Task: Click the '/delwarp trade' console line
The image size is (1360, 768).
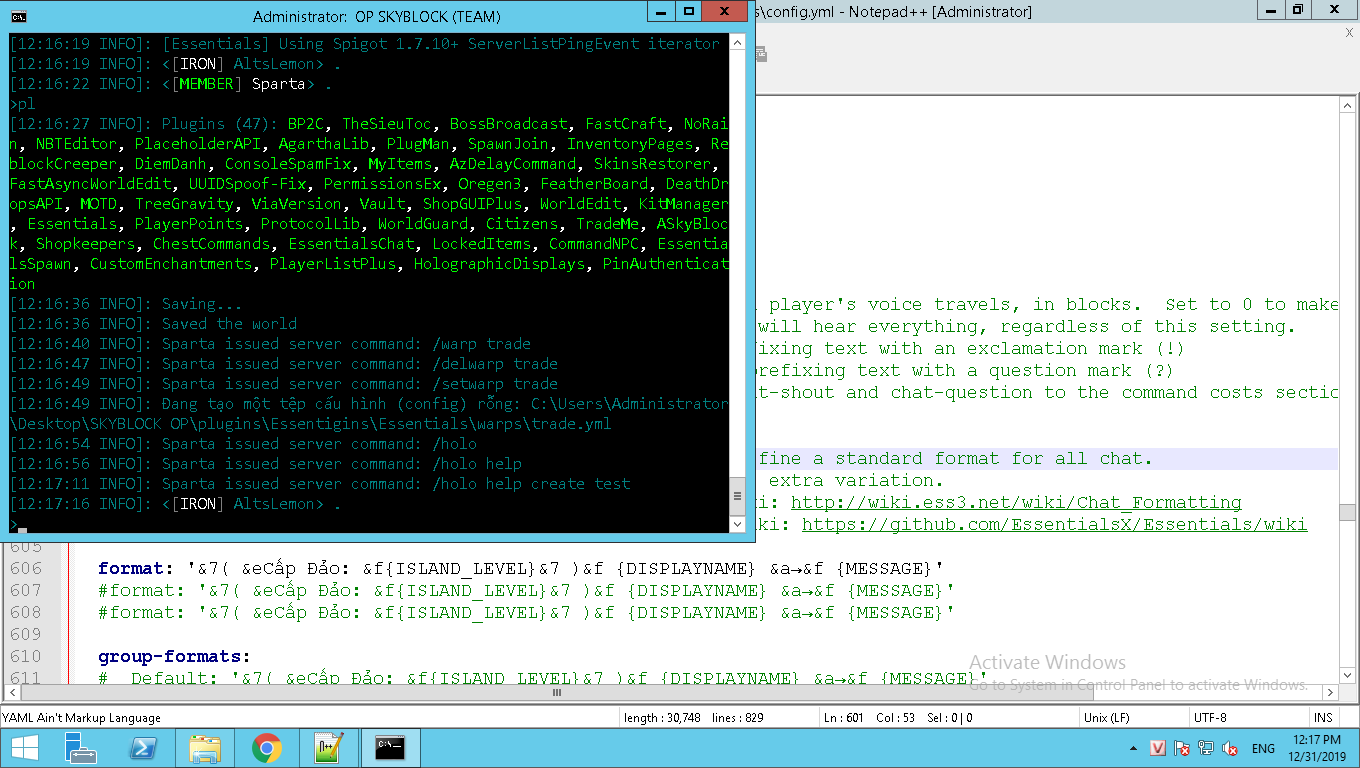Action: click(284, 364)
